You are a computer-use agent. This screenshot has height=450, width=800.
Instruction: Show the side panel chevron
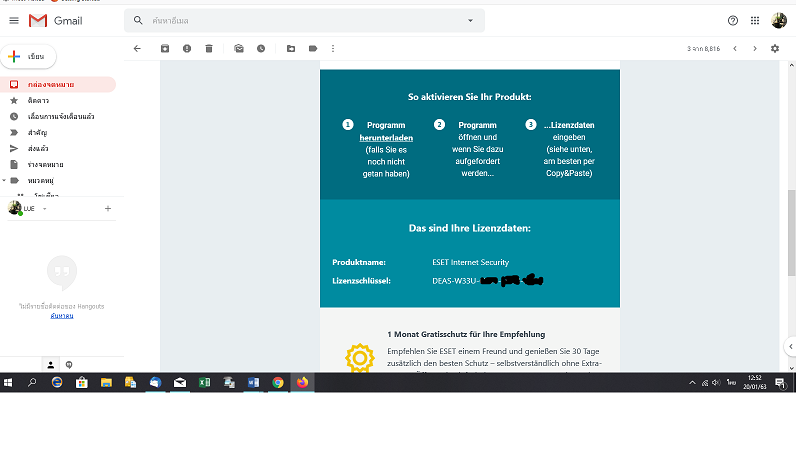(791, 346)
